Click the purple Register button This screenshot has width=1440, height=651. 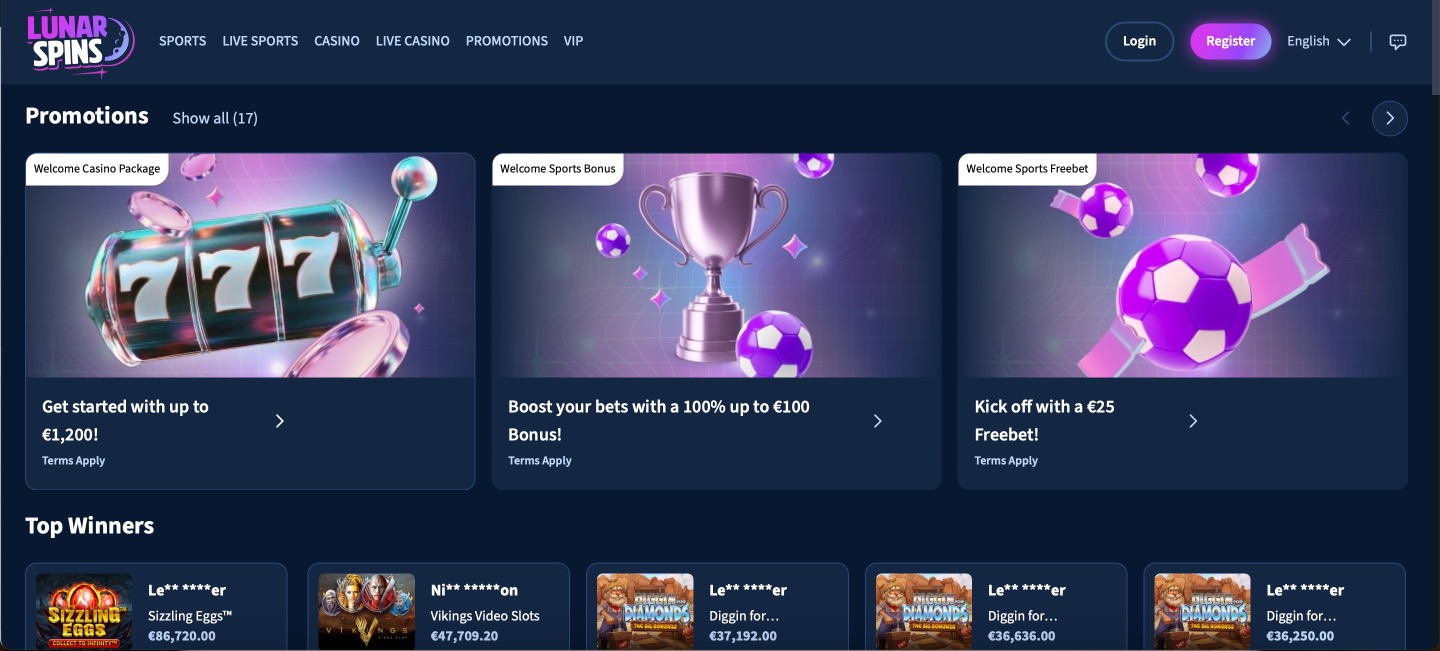(x=1230, y=41)
